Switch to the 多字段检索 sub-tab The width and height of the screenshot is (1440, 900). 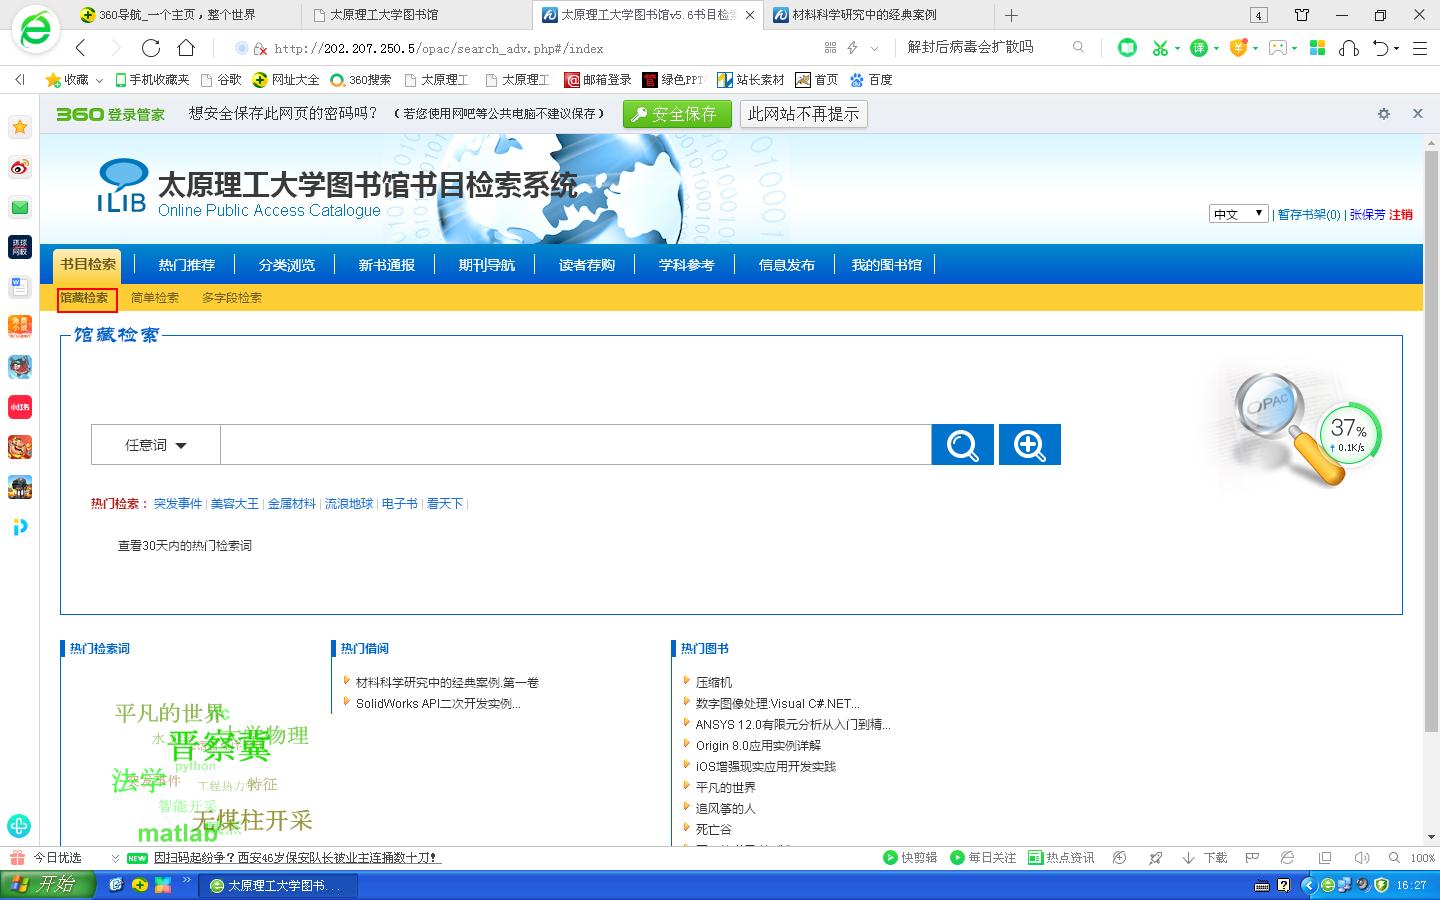pyautogui.click(x=232, y=298)
